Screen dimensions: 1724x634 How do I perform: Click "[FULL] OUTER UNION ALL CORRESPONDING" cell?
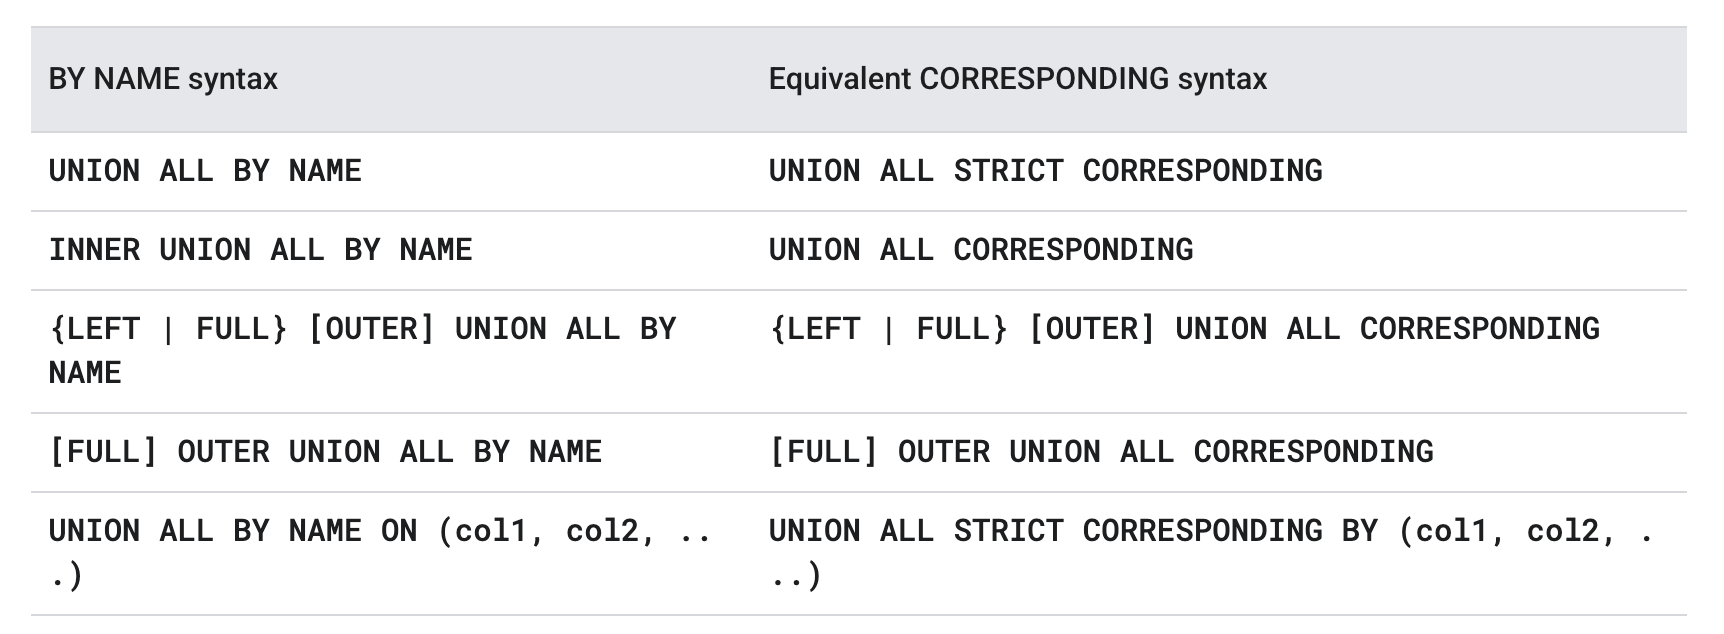click(1100, 452)
